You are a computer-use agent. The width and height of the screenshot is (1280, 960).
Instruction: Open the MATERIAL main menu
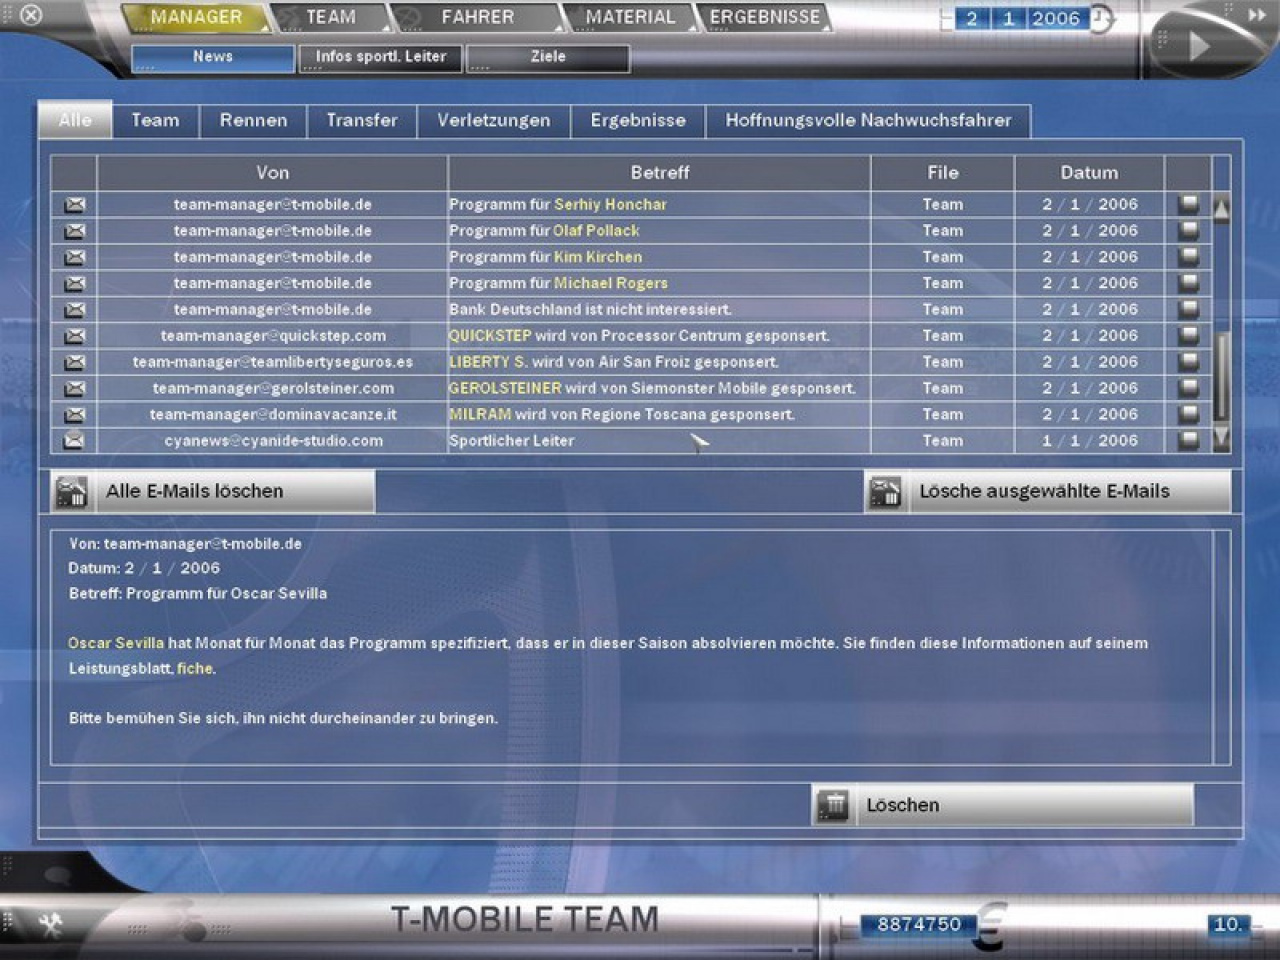click(x=630, y=17)
